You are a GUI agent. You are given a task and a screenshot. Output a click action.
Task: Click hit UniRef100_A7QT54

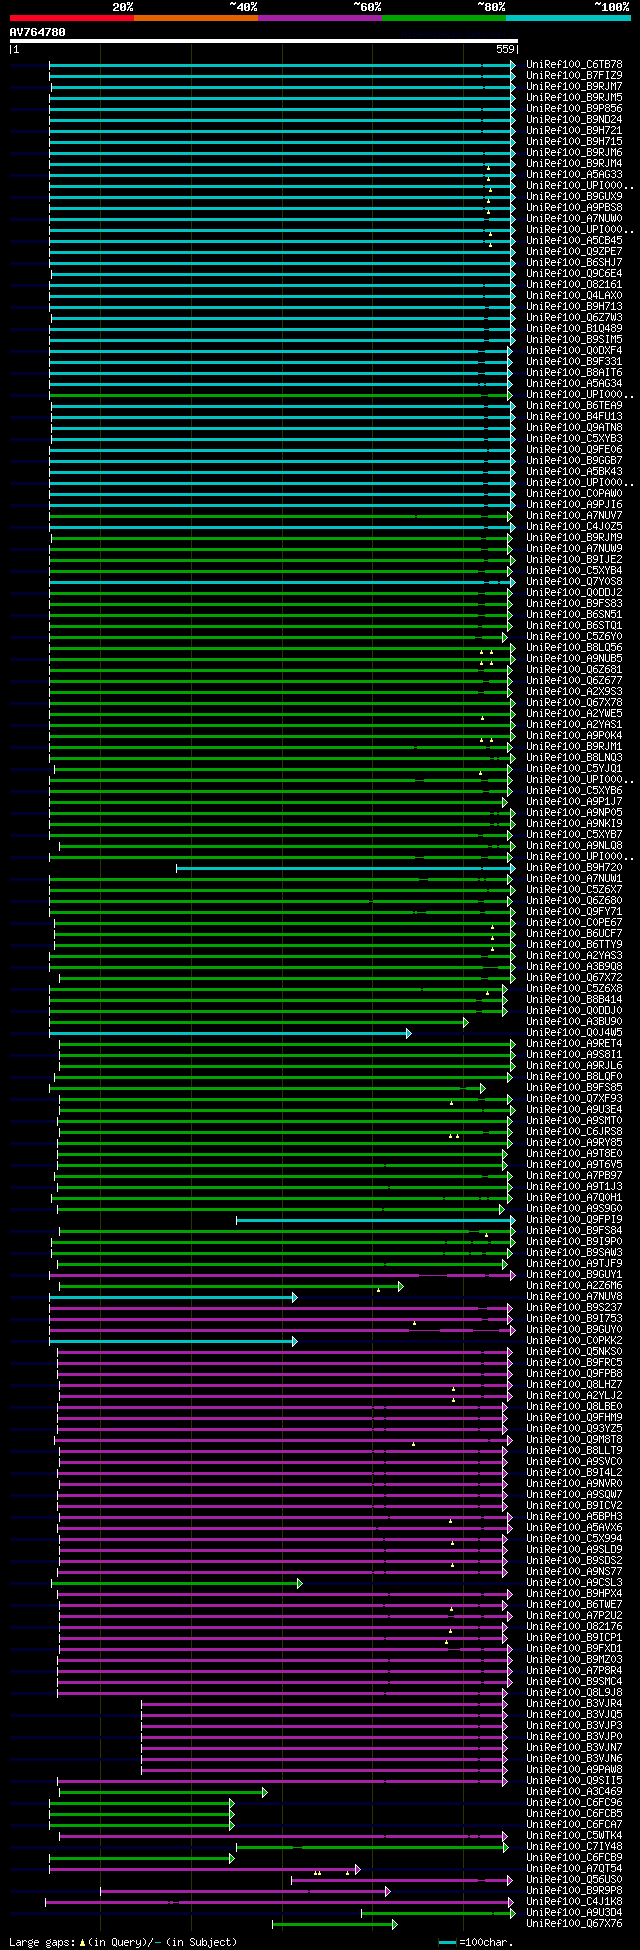pyautogui.click(x=574, y=1869)
